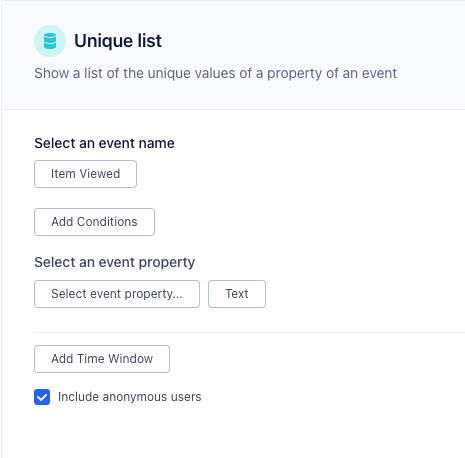Viewport: 465px width, 458px height.
Task: Uncheck the Include anonymous users checkbox
Action: [42, 397]
